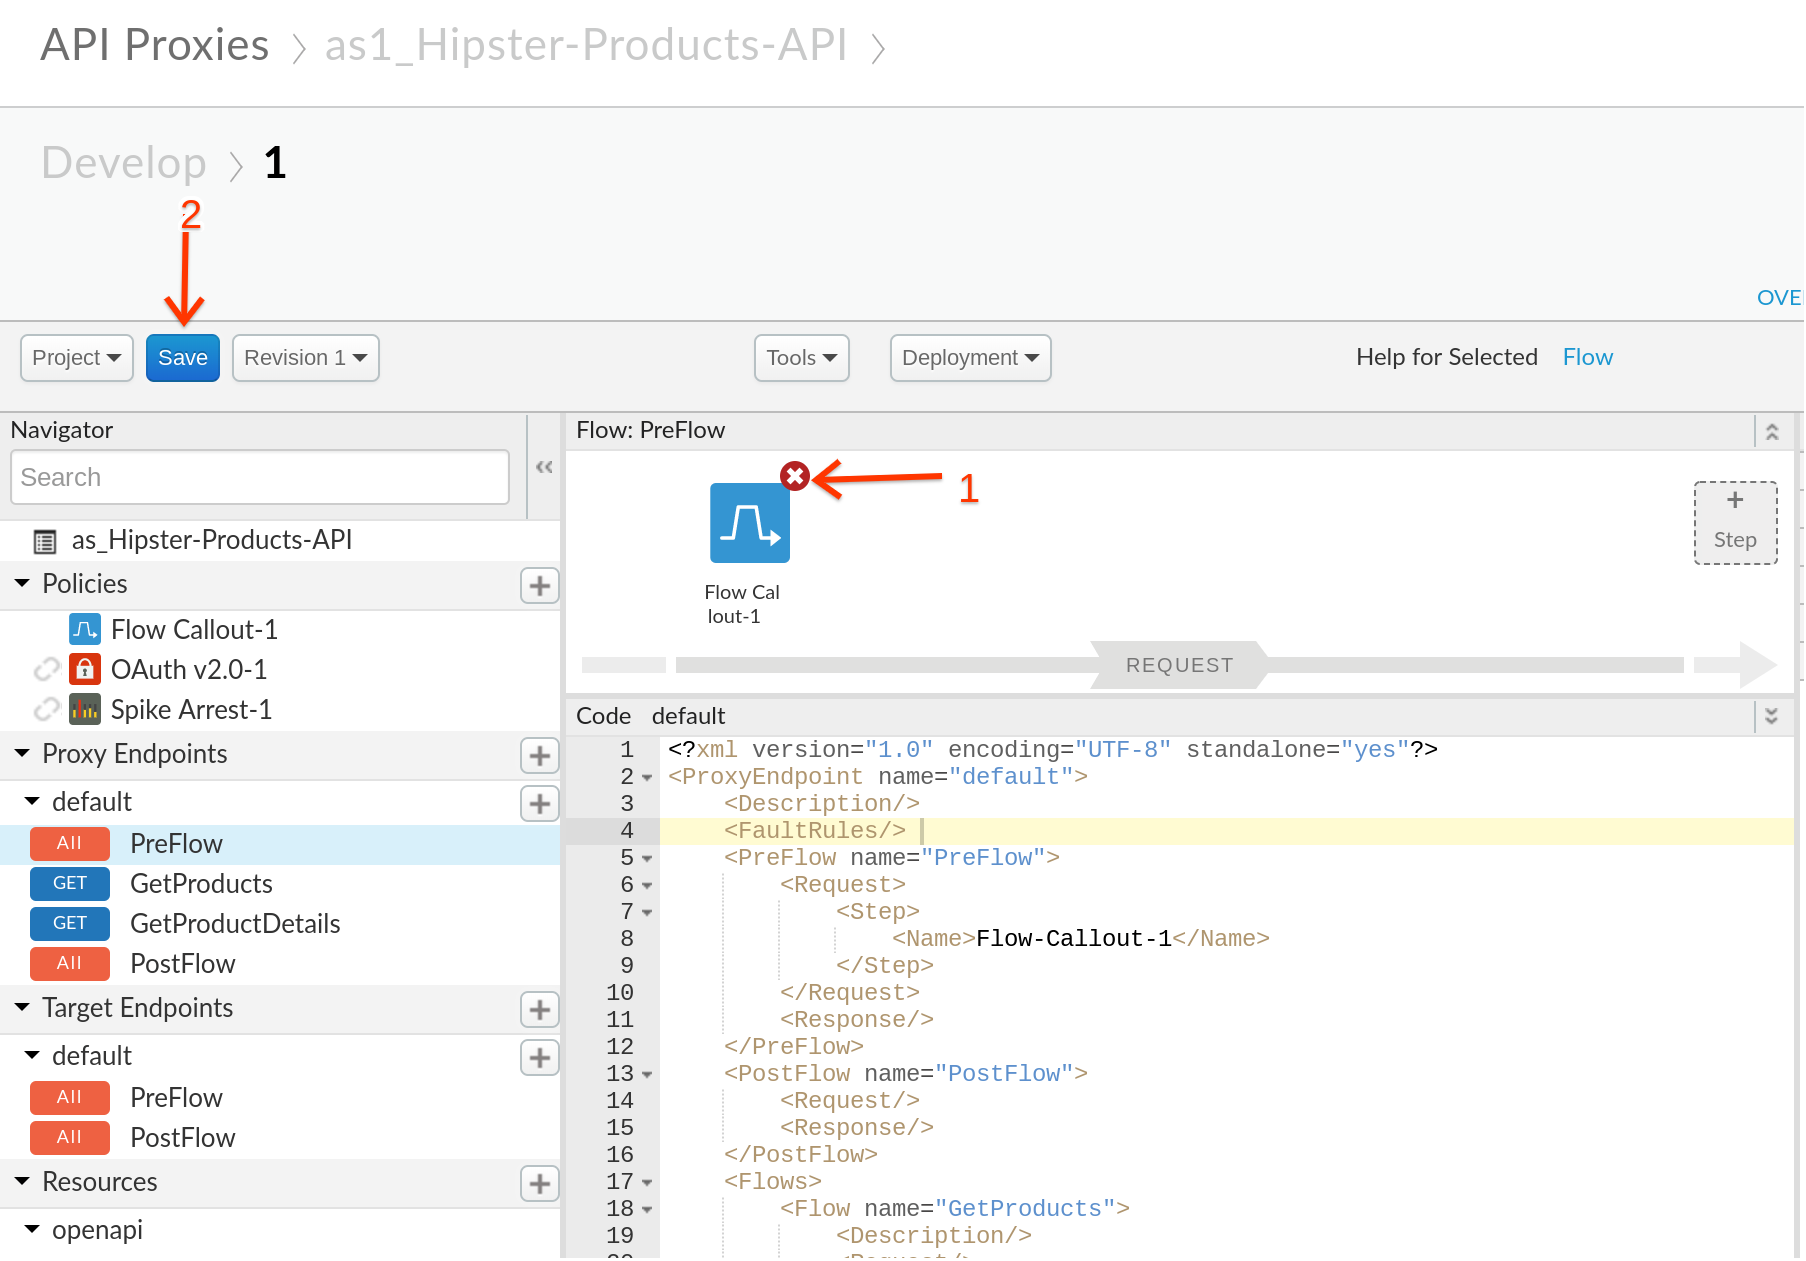Click the OAuth v2.0-1 lock icon

pos(85,669)
